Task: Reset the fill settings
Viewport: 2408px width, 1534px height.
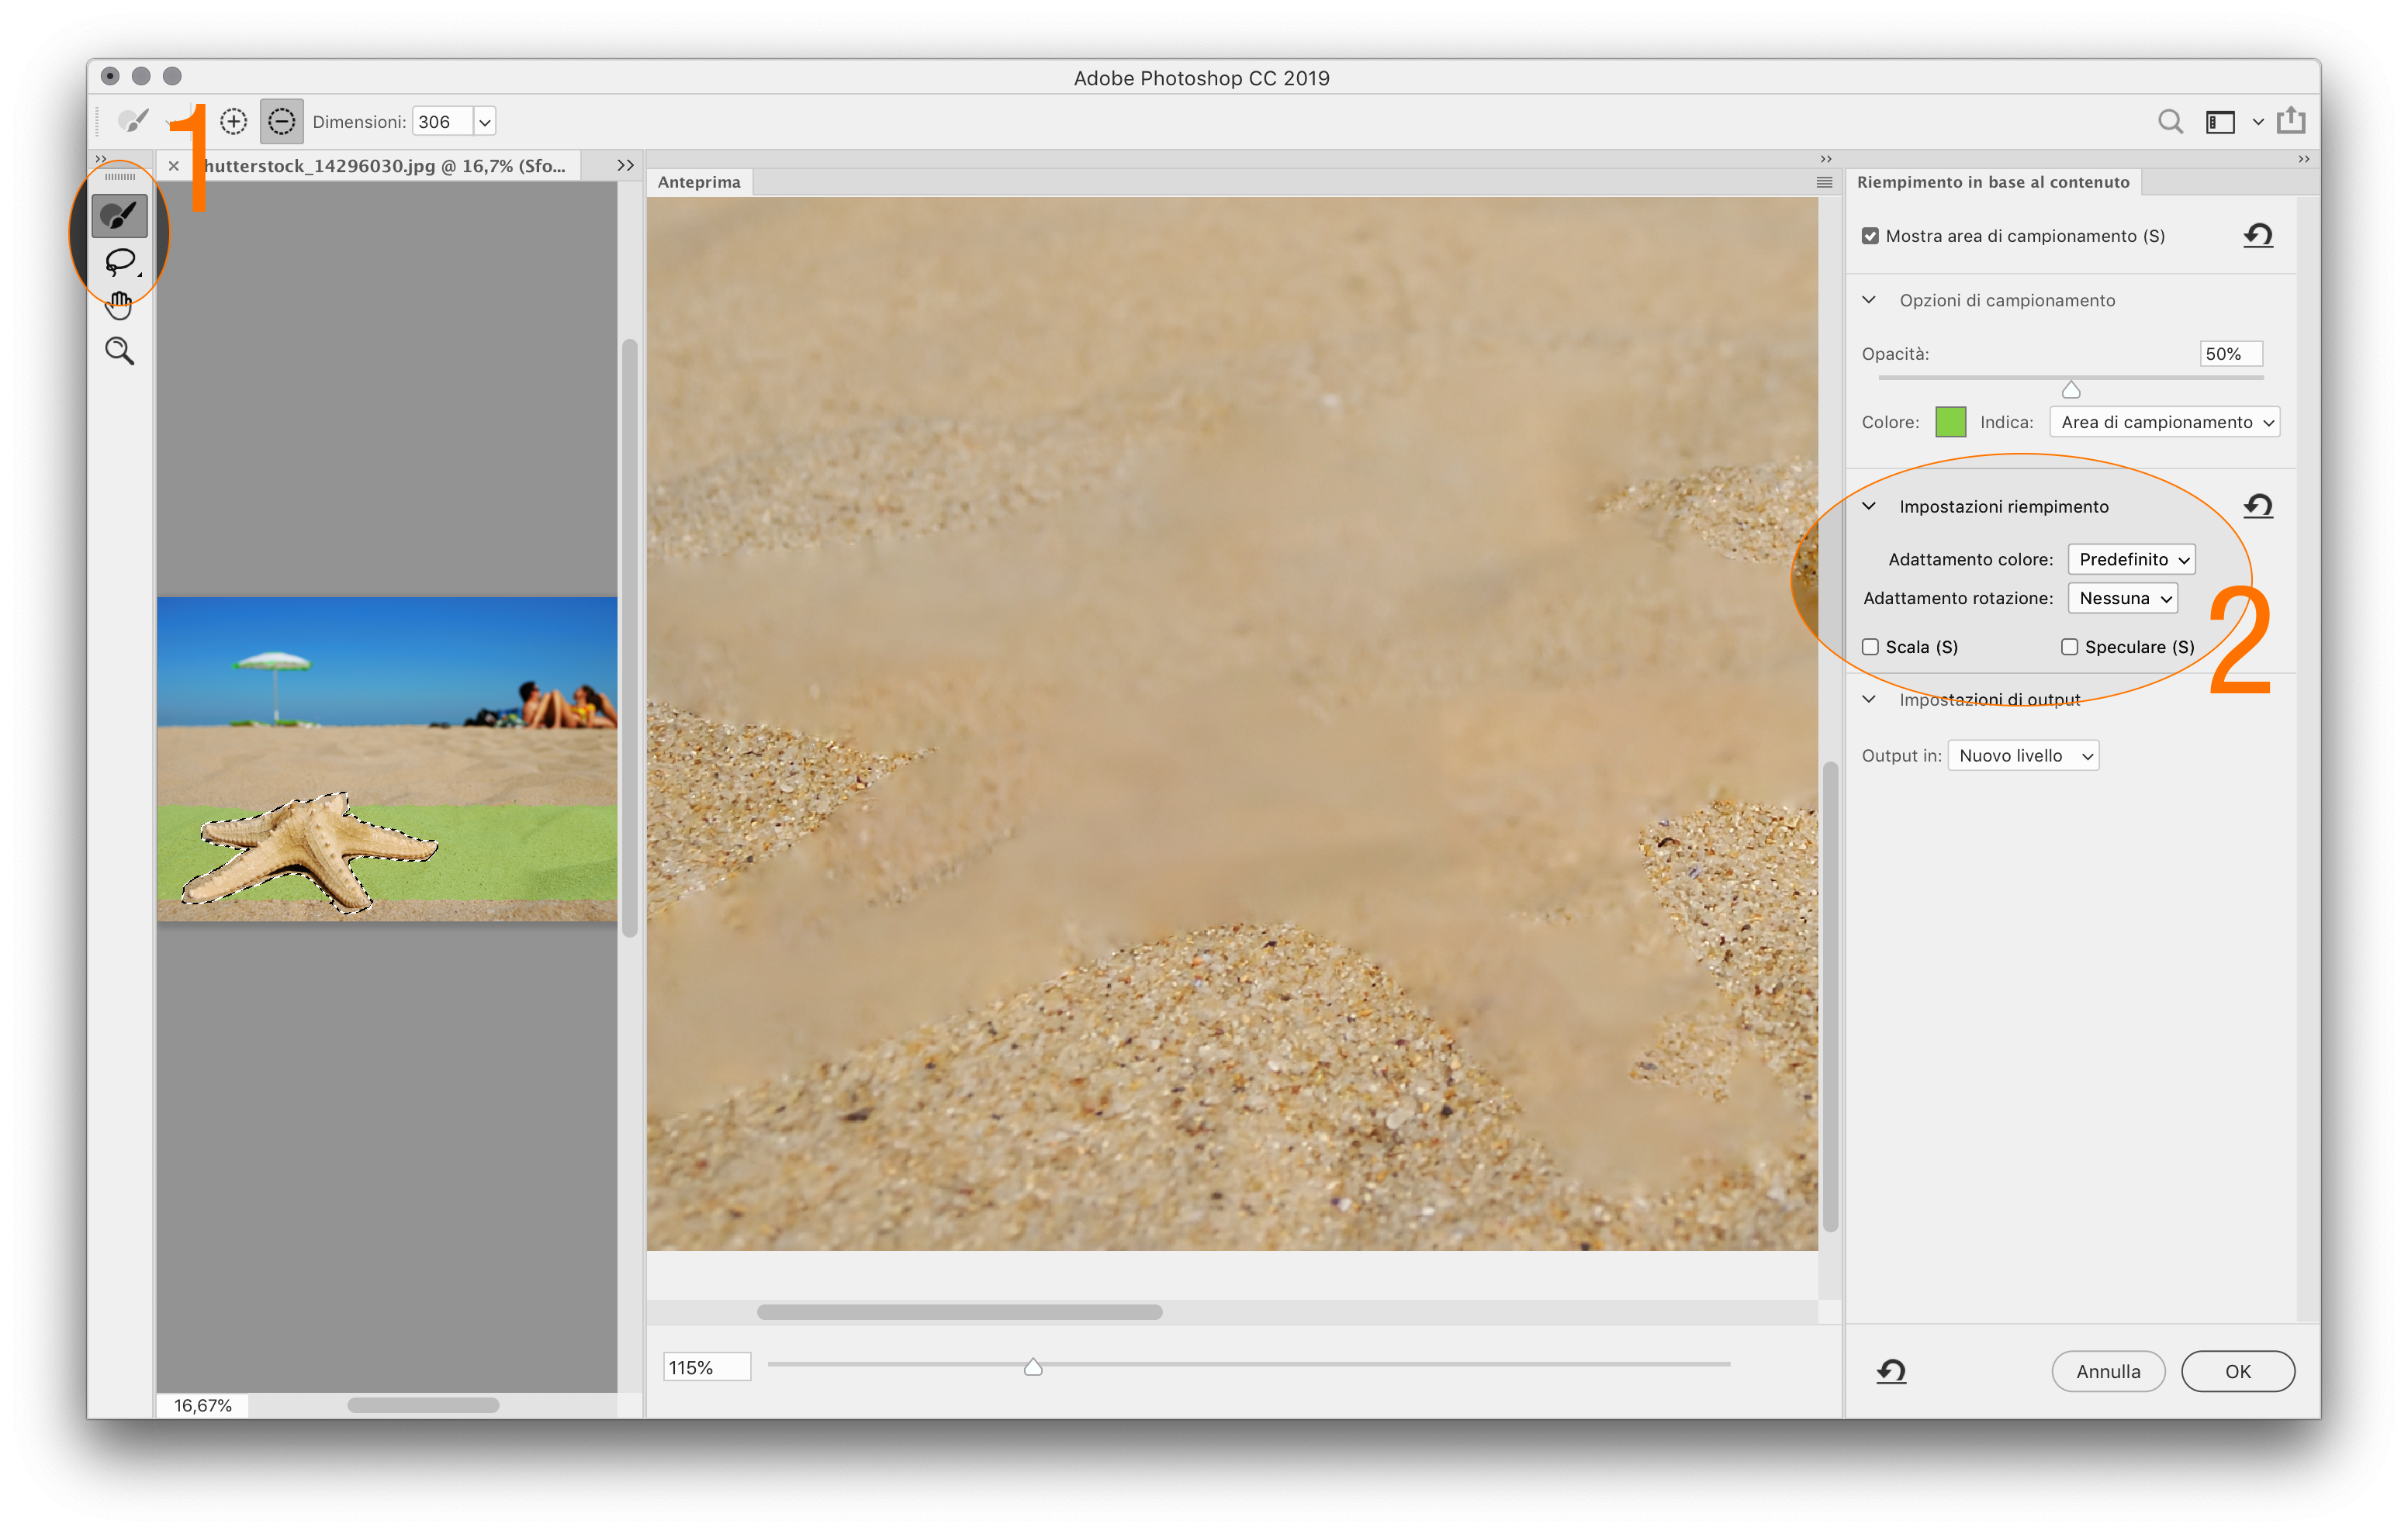Action: [2257, 506]
